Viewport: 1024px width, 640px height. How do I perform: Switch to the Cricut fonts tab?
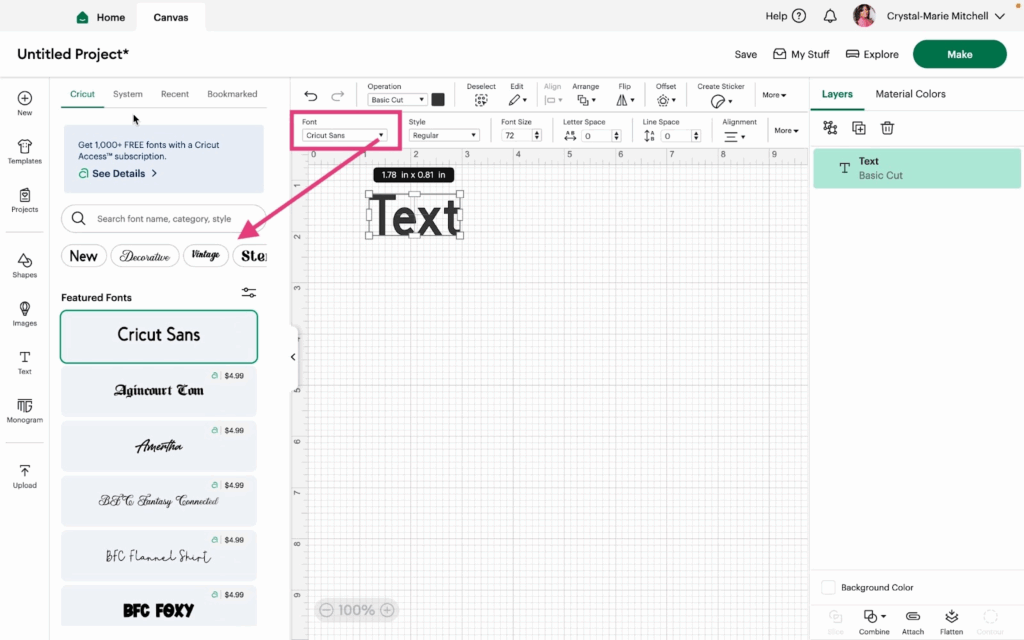(82, 94)
